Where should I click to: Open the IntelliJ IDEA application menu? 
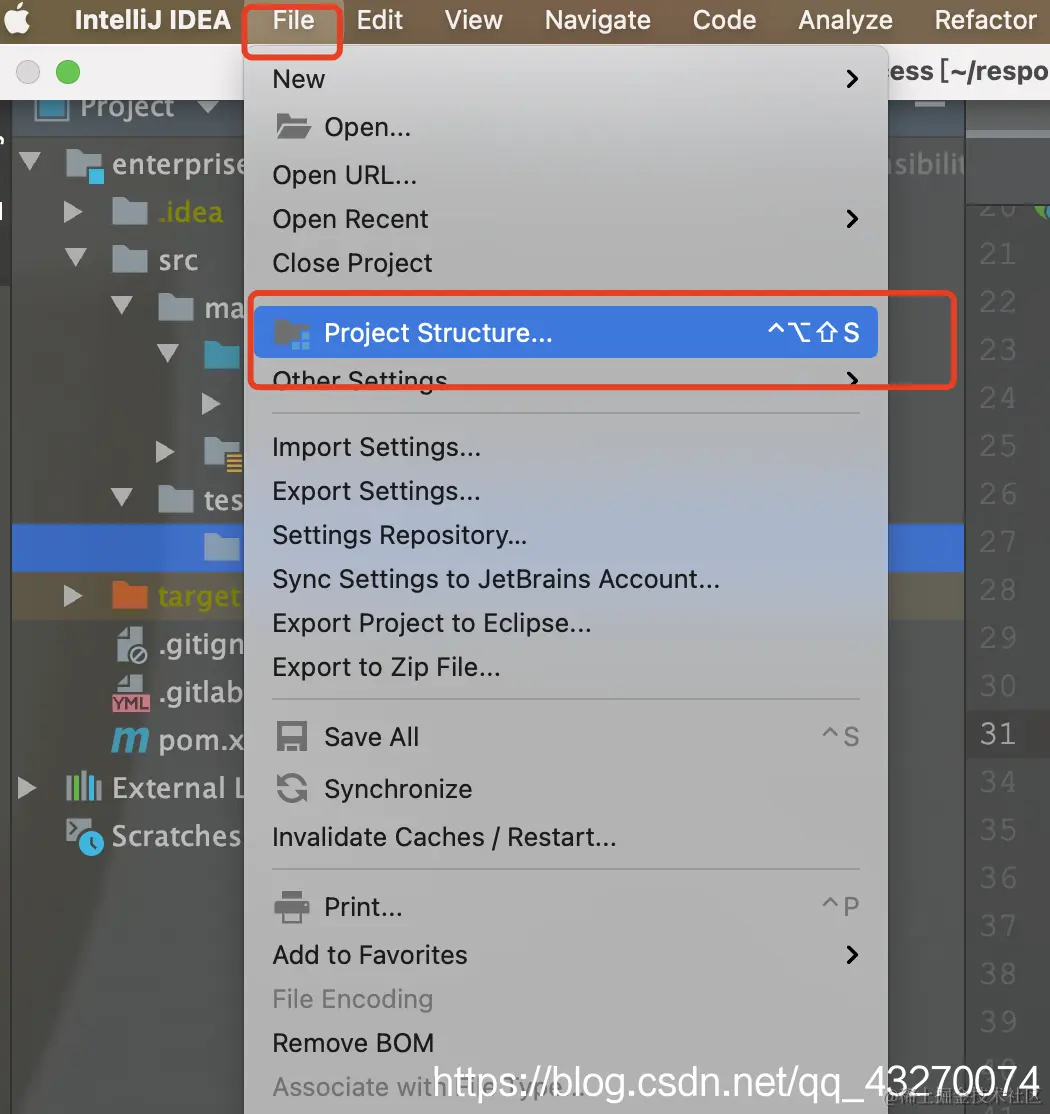(153, 20)
